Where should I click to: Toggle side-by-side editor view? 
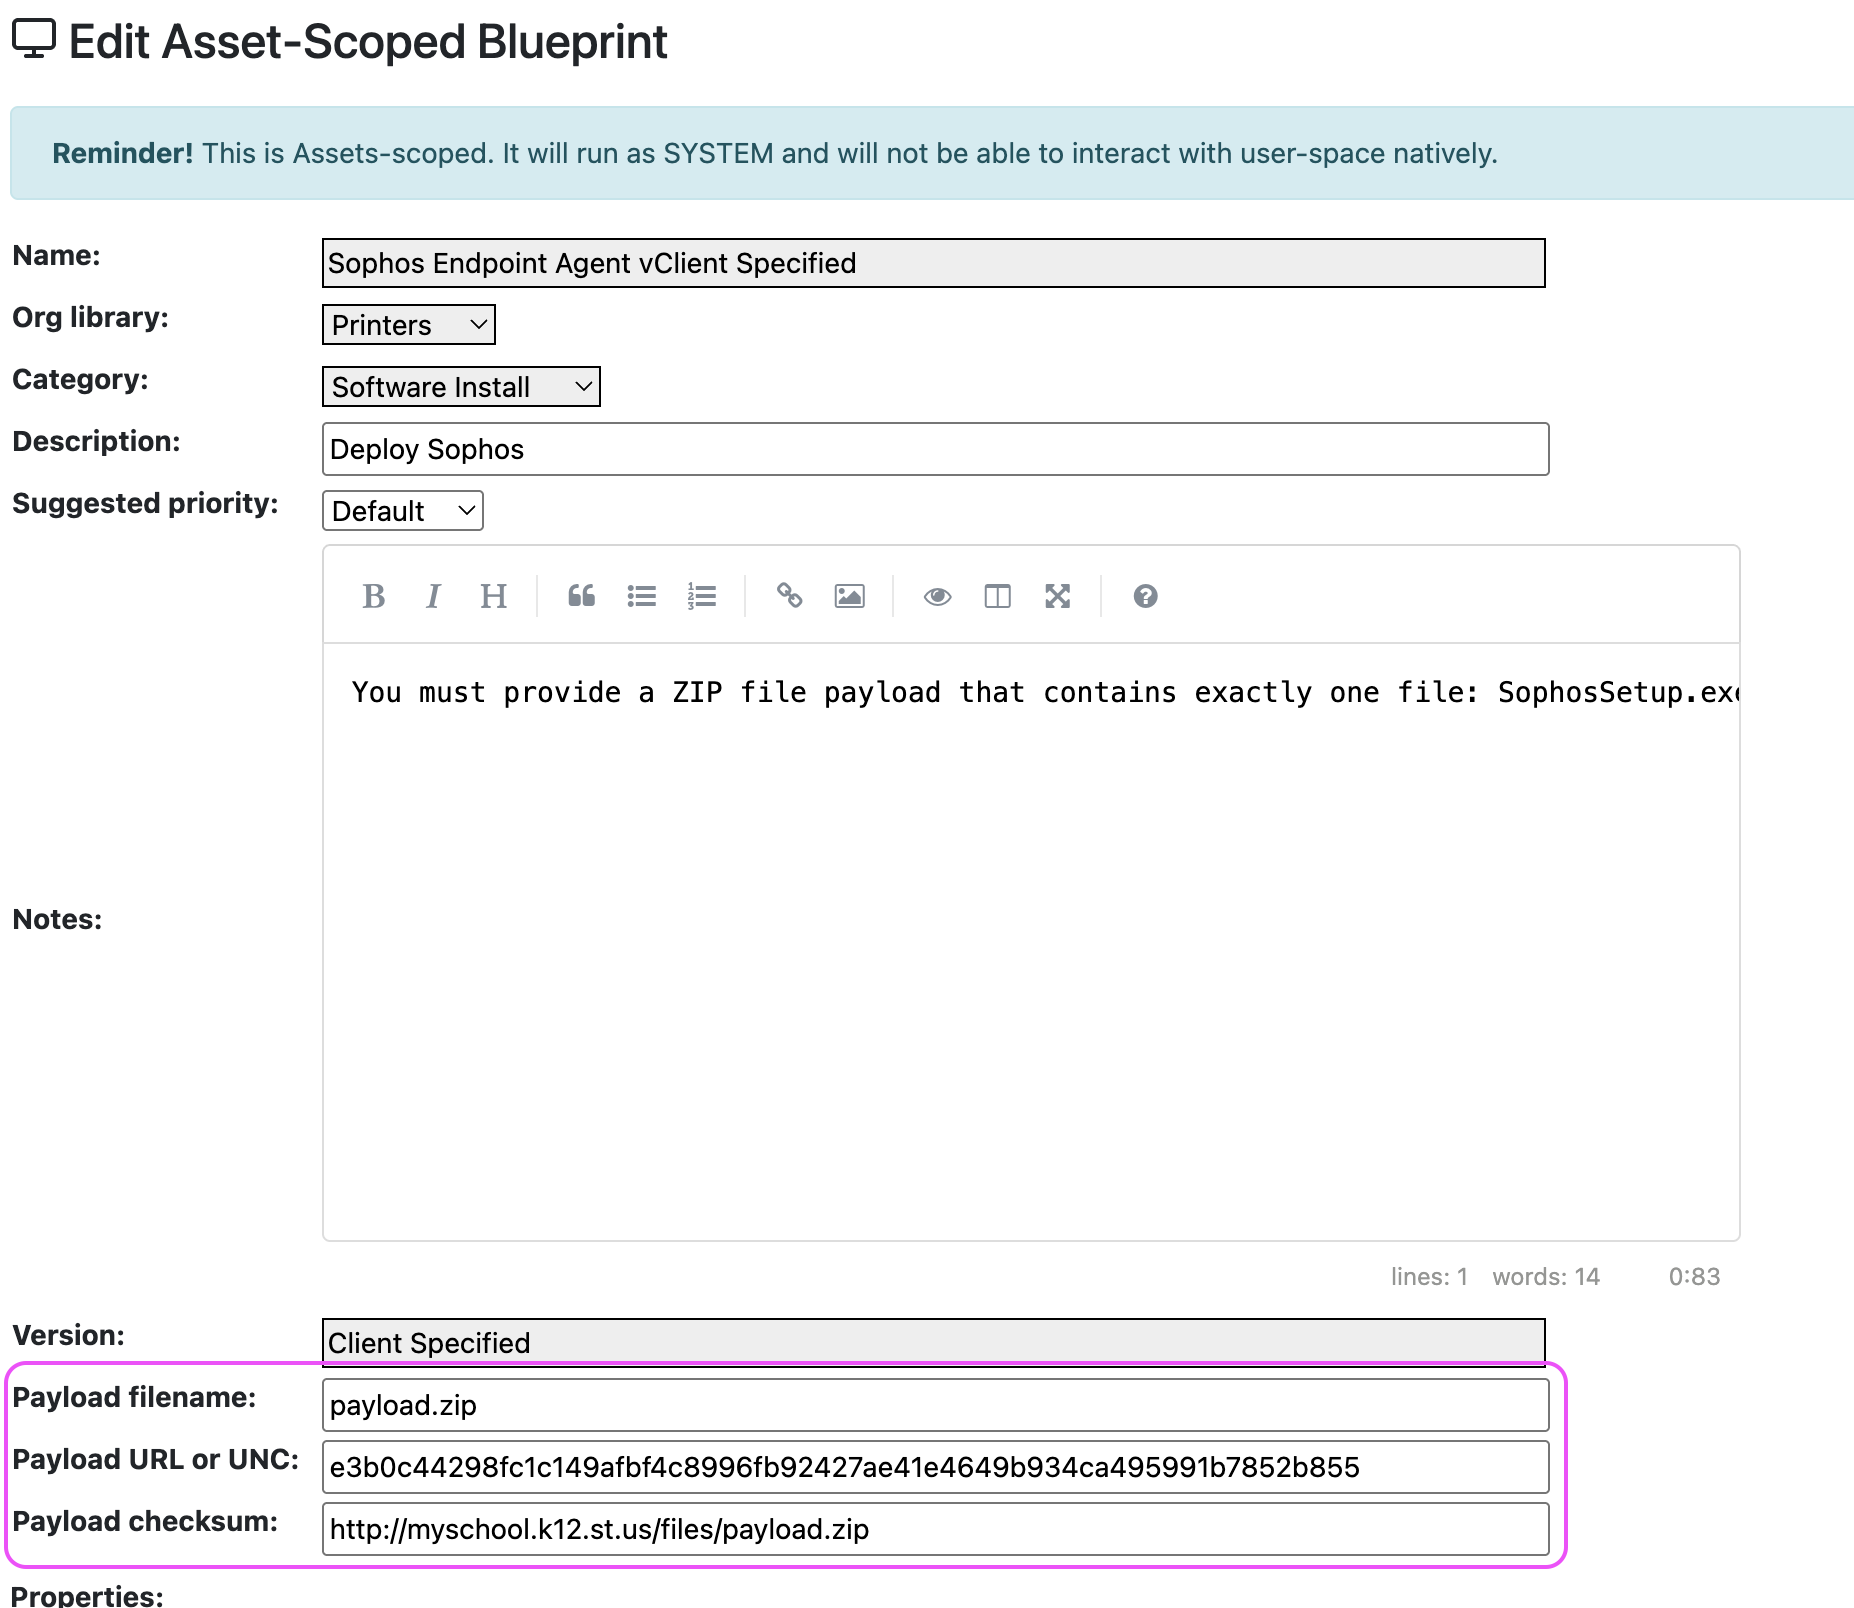pyautogui.click(x=998, y=596)
